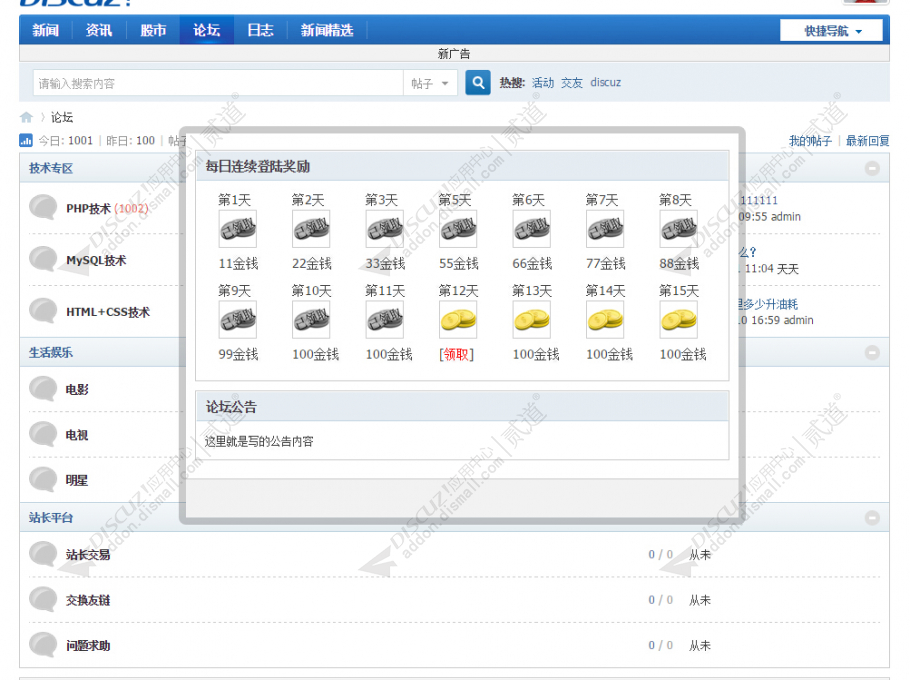Click the 论坛 breadcrumb link
Viewport: 910px width, 680px height.
(62, 117)
